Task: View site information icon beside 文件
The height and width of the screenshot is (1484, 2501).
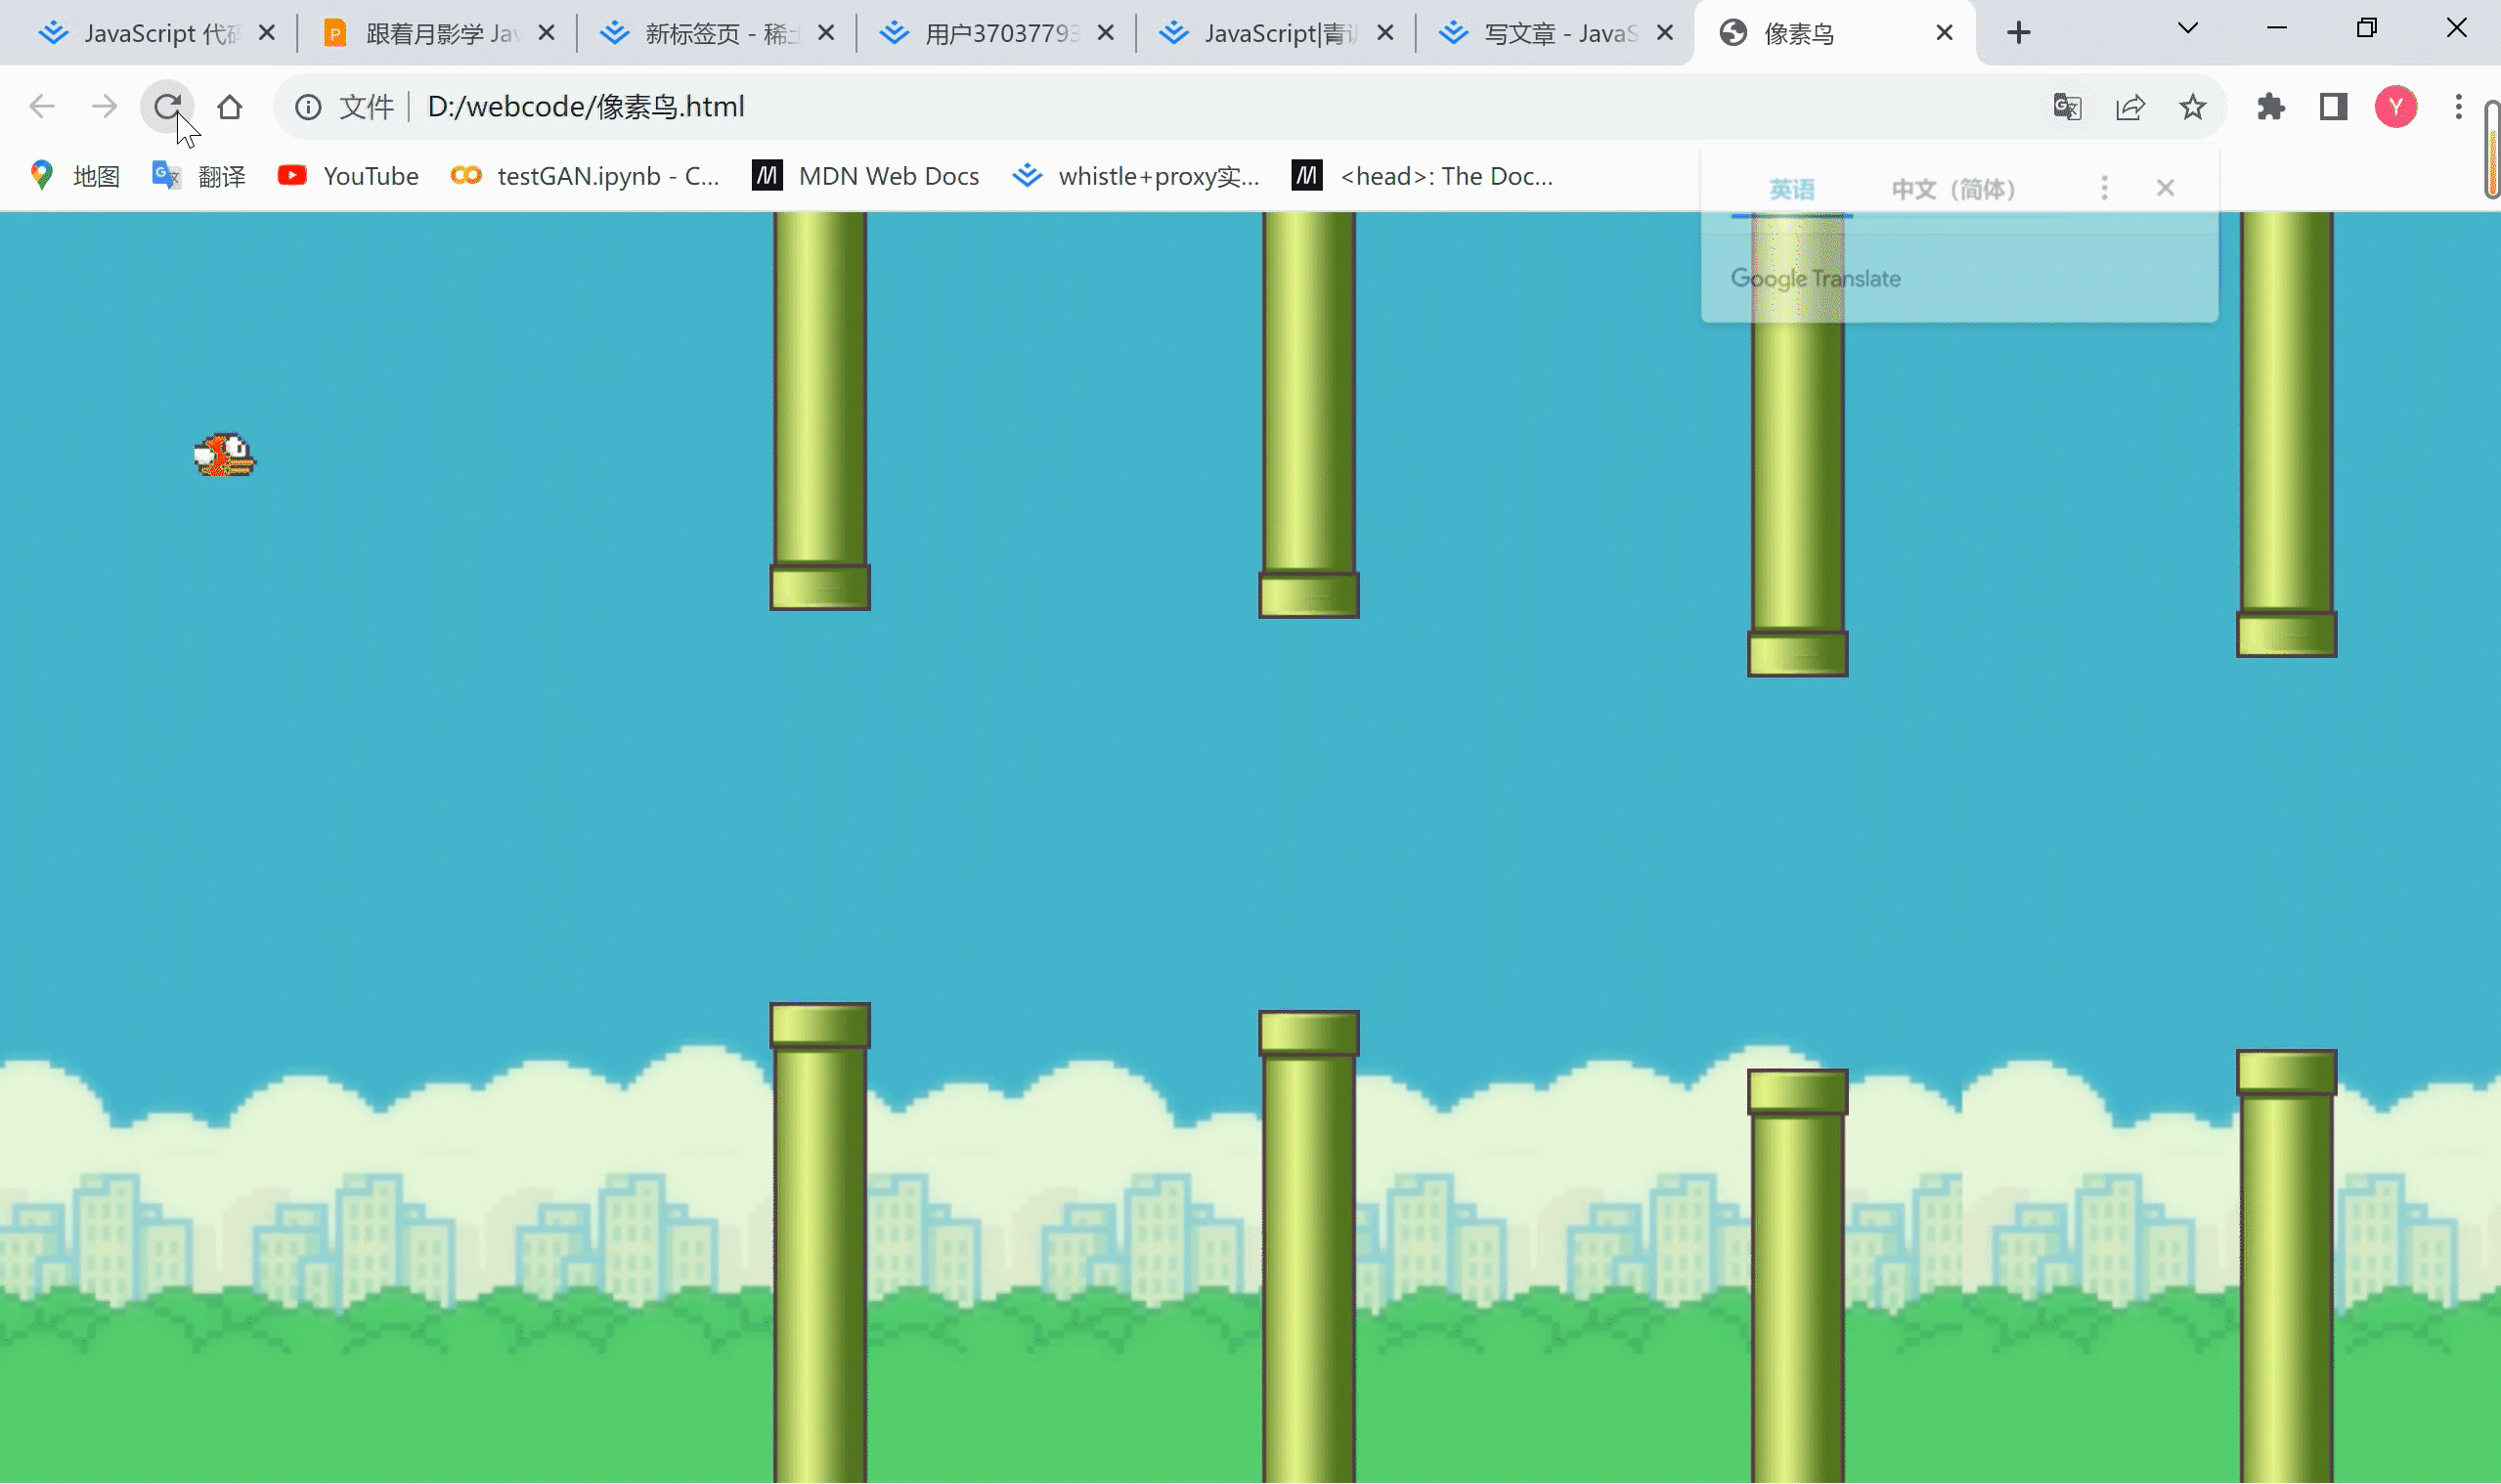Action: click(x=308, y=106)
